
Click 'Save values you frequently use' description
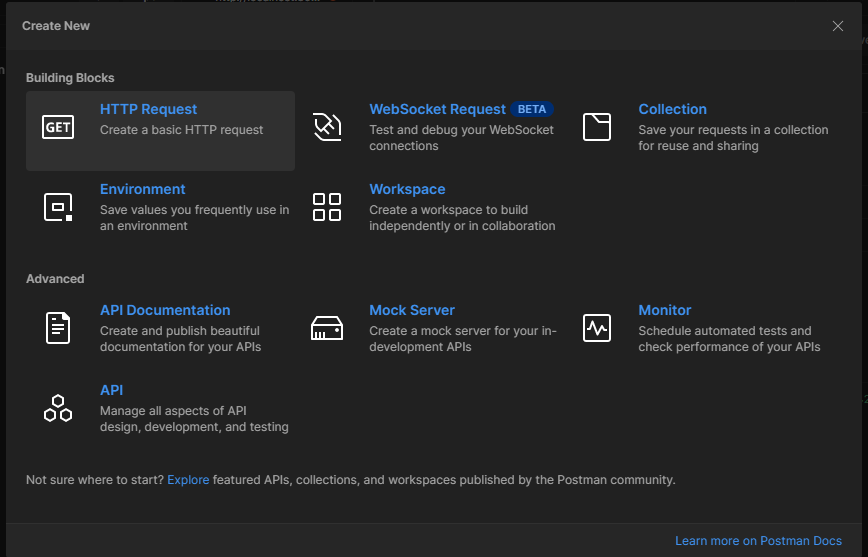tap(194, 218)
